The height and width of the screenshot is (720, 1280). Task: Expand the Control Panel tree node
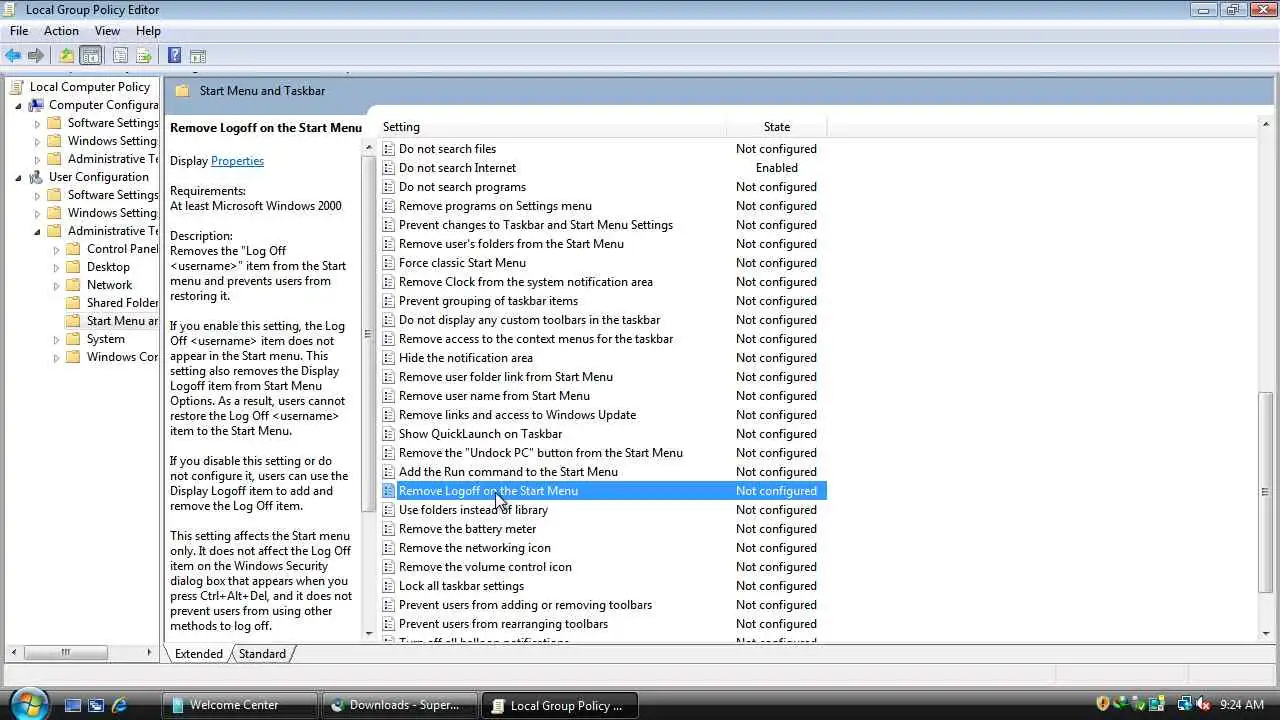tap(56, 249)
